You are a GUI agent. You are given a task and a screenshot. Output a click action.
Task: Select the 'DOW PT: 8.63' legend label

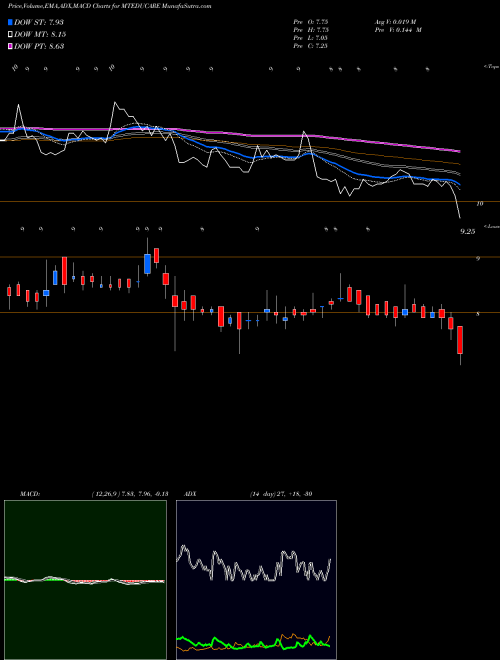pyautogui.click(x=39, y=46)
